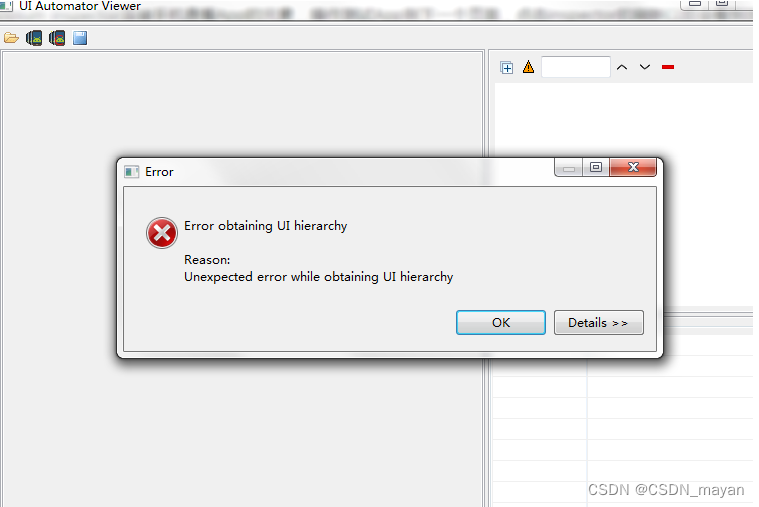Minimize the Error dialog window

point(569,168)
